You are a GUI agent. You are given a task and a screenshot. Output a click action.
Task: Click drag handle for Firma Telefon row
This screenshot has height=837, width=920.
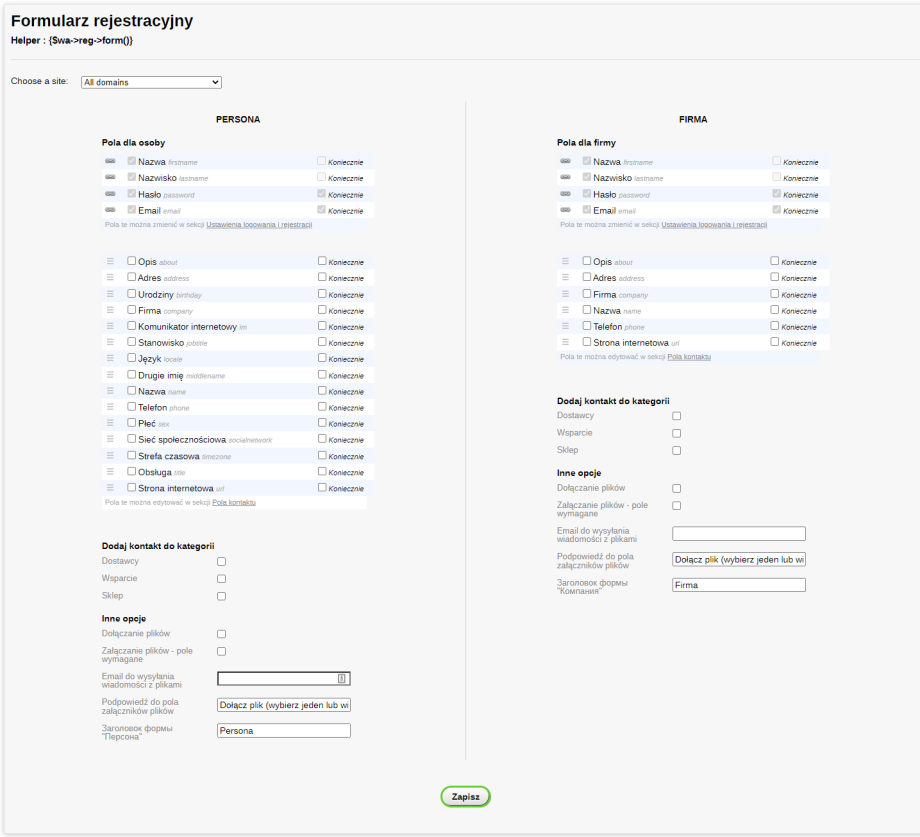pos(565,327)
